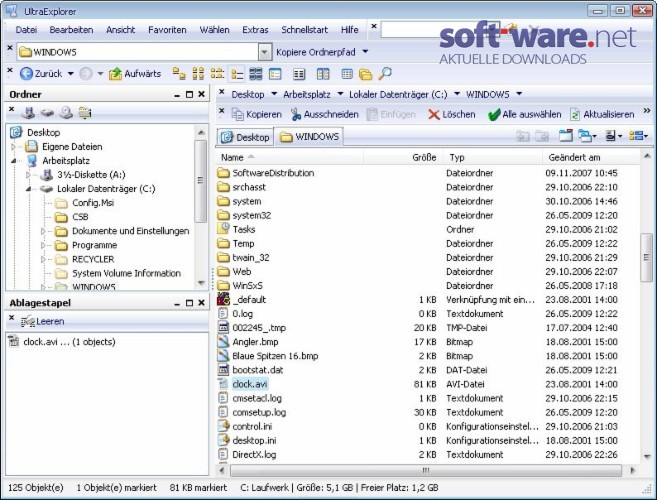Sort by the Typ column header
The height and width of the screenshot is (500, 657).
(493, 158)
